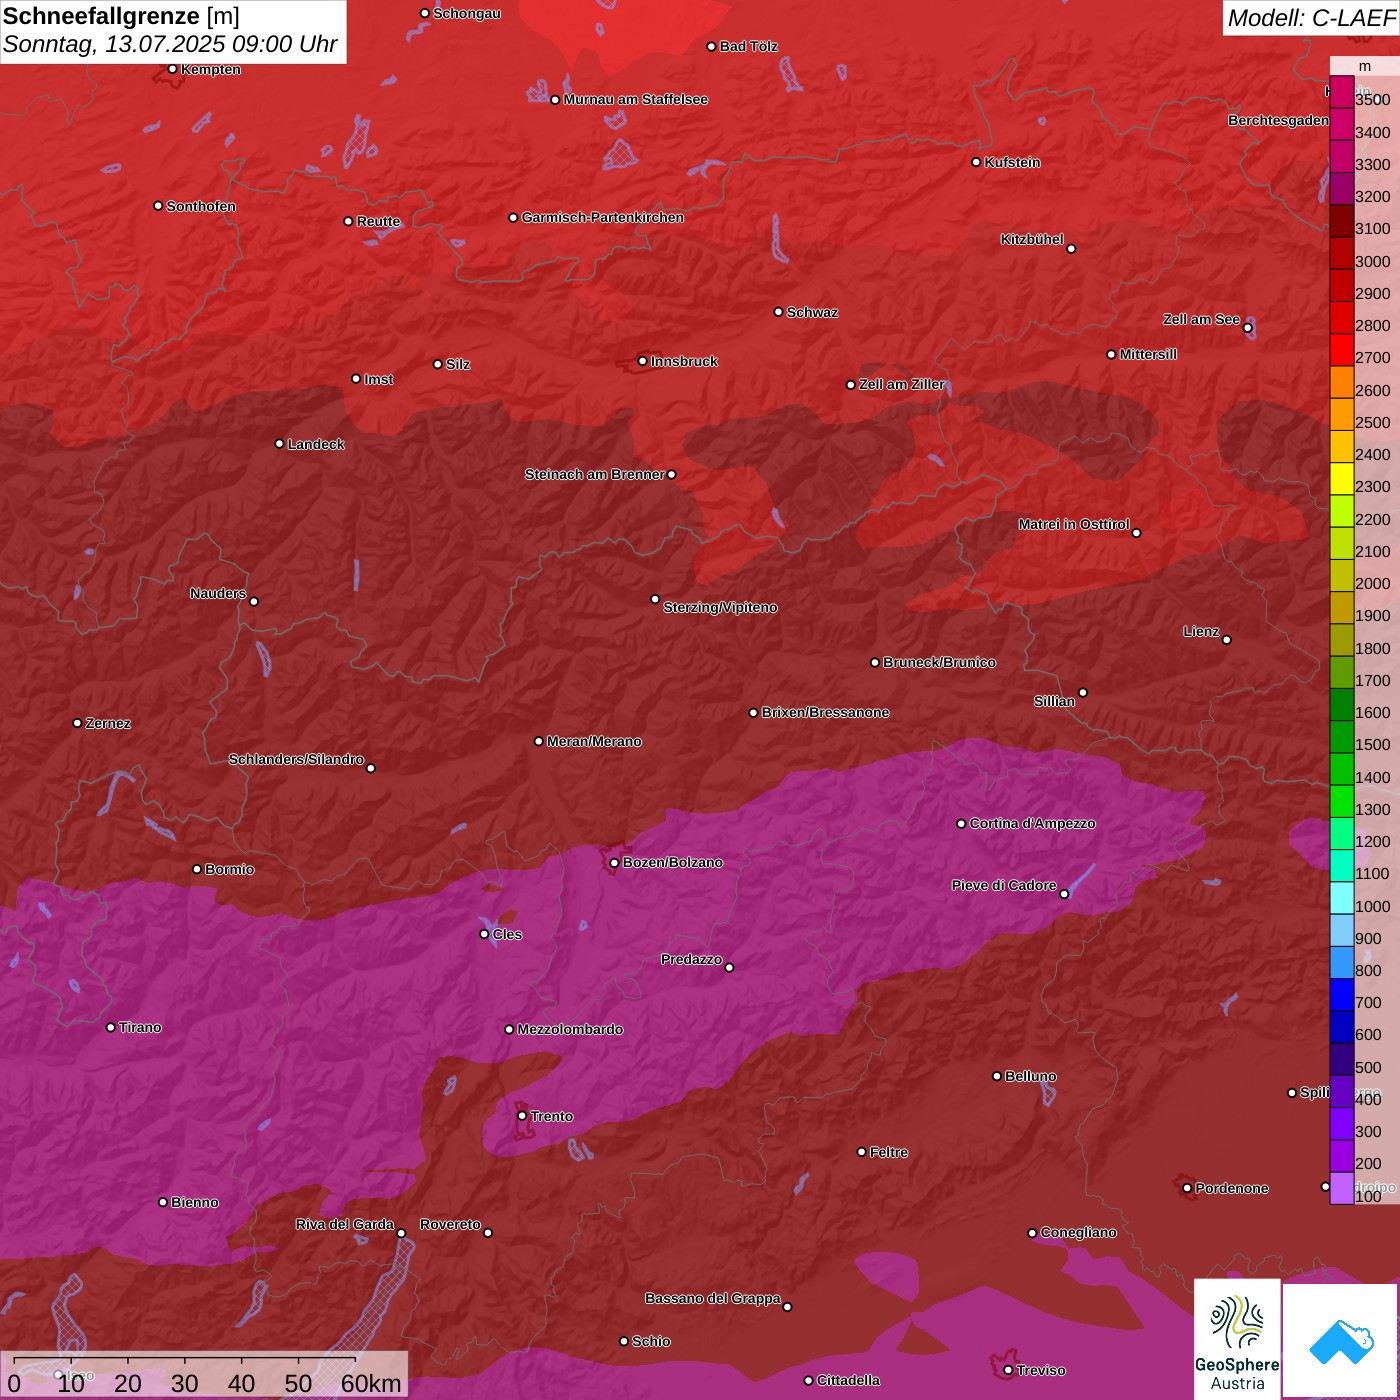Viewport: 1400px width, 1400px height.
Task: Click the Conegliano label
Action: [x=1078, y=1232]
